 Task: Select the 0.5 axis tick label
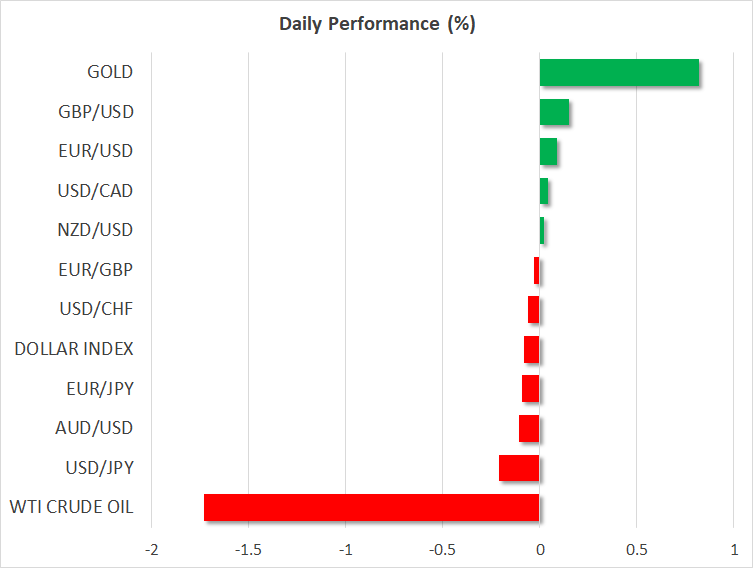[x=636, y=550]
